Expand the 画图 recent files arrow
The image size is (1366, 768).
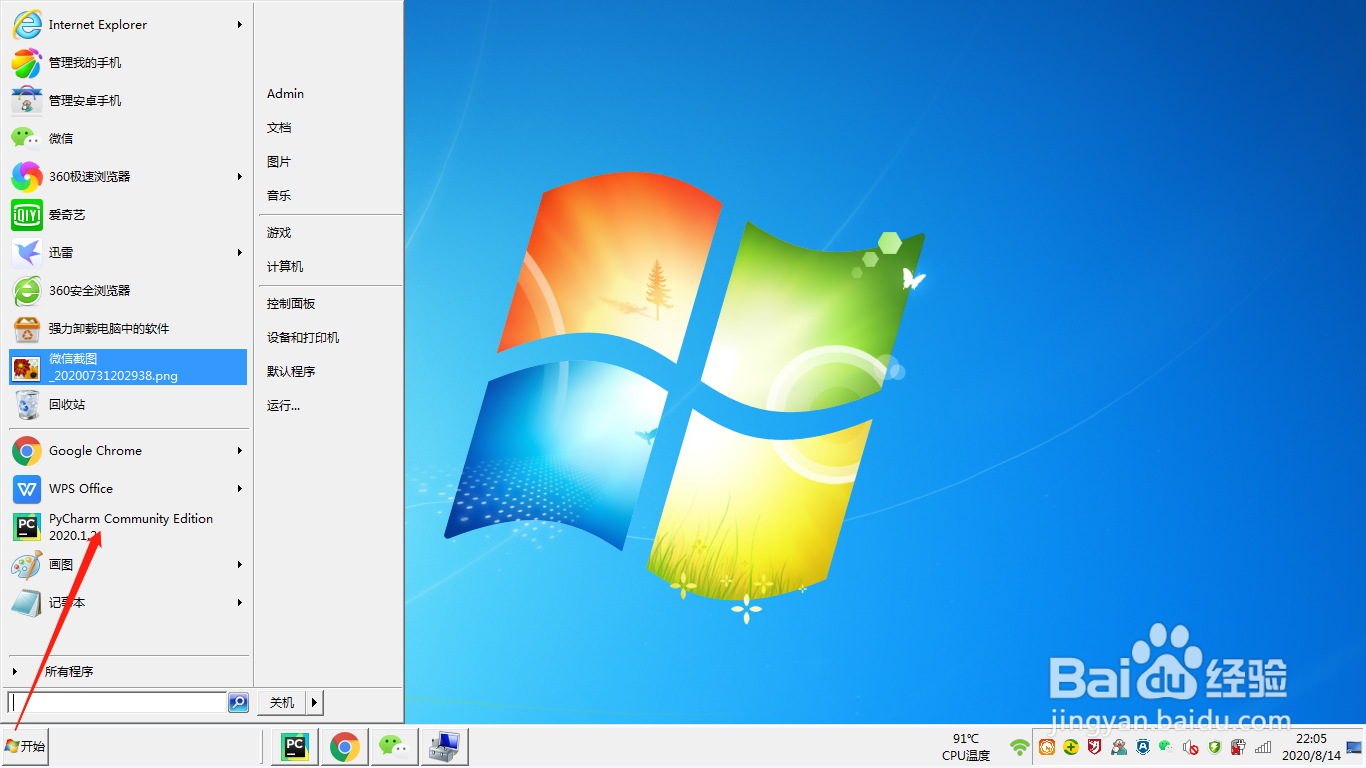(x=240, y=564)
